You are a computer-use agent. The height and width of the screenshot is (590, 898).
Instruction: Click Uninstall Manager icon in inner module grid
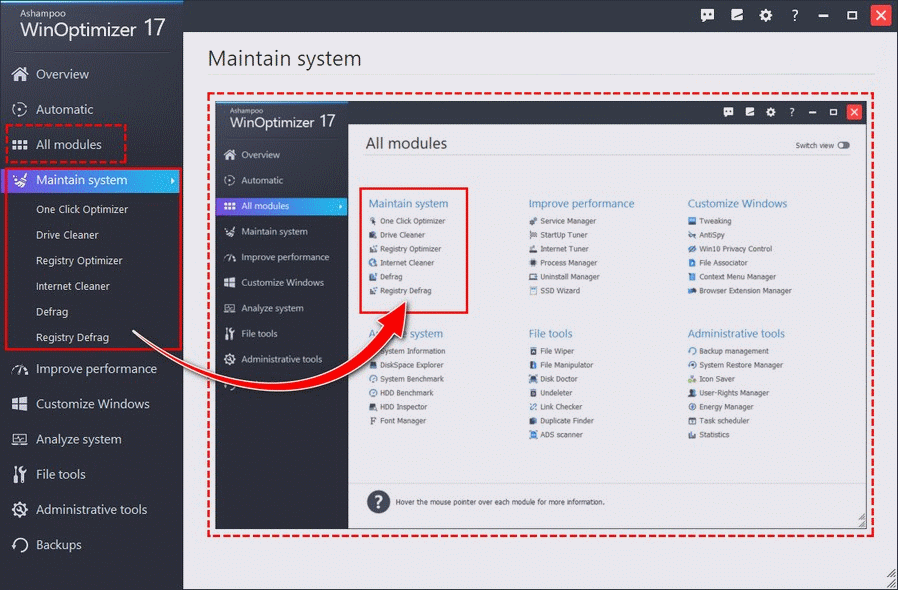pyautogui.click(x=533, y=277)
